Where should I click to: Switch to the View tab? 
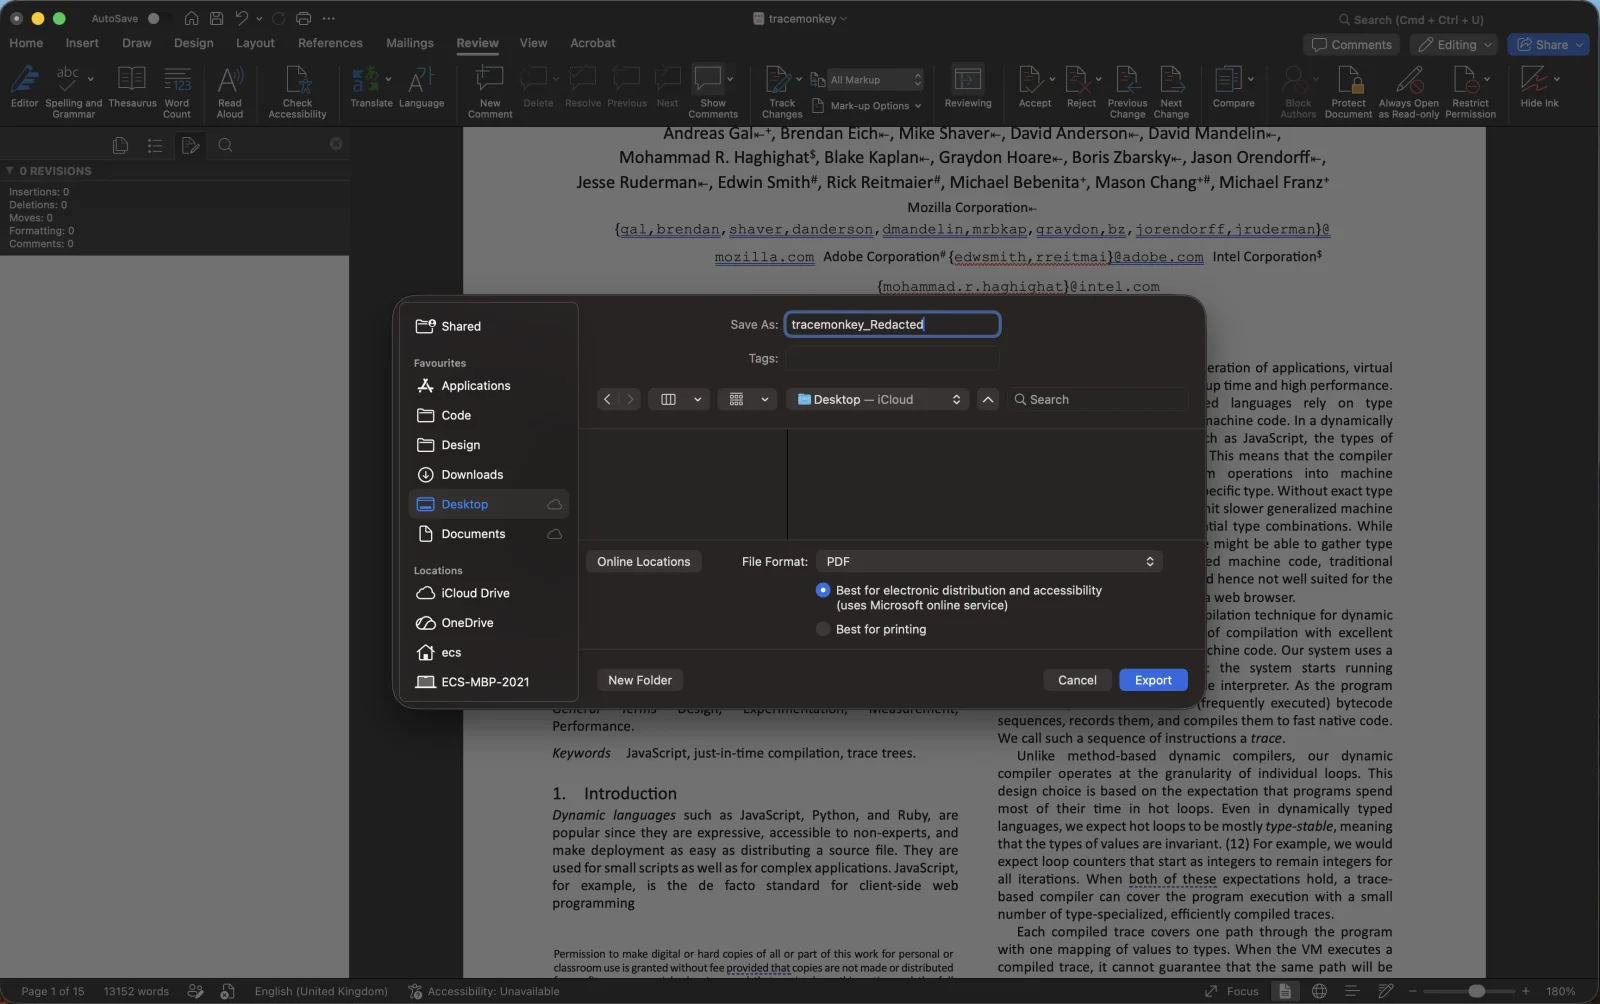tap(533, 43)
